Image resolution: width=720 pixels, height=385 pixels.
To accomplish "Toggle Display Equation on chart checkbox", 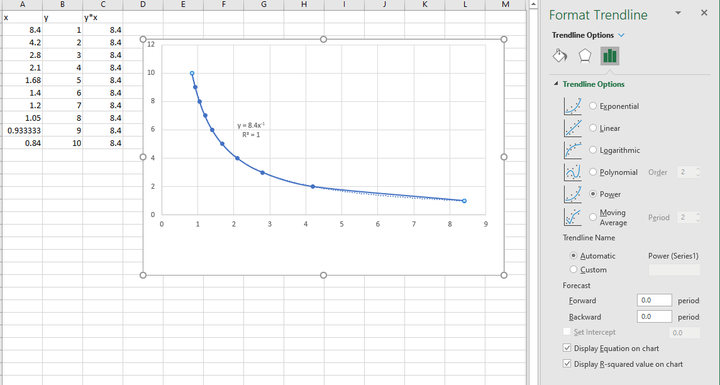I will 567,348.
